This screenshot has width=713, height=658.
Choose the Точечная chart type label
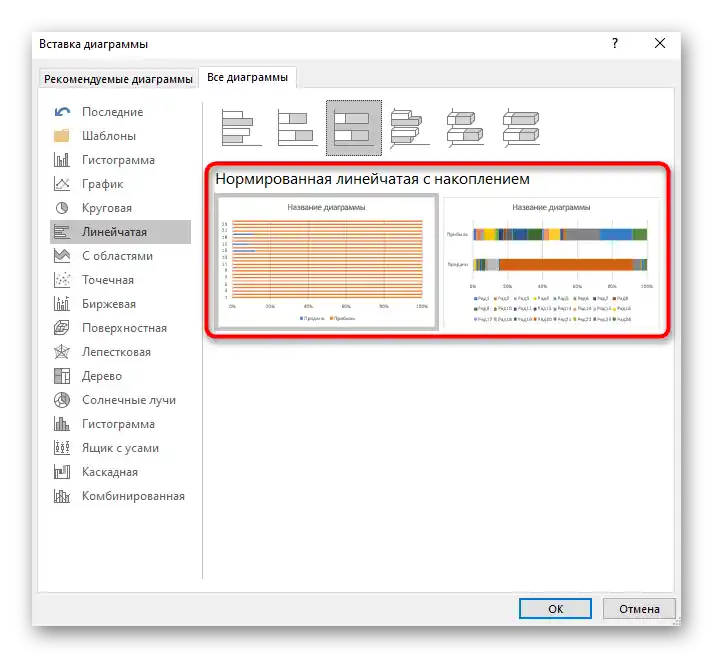[x=108, y=280]
